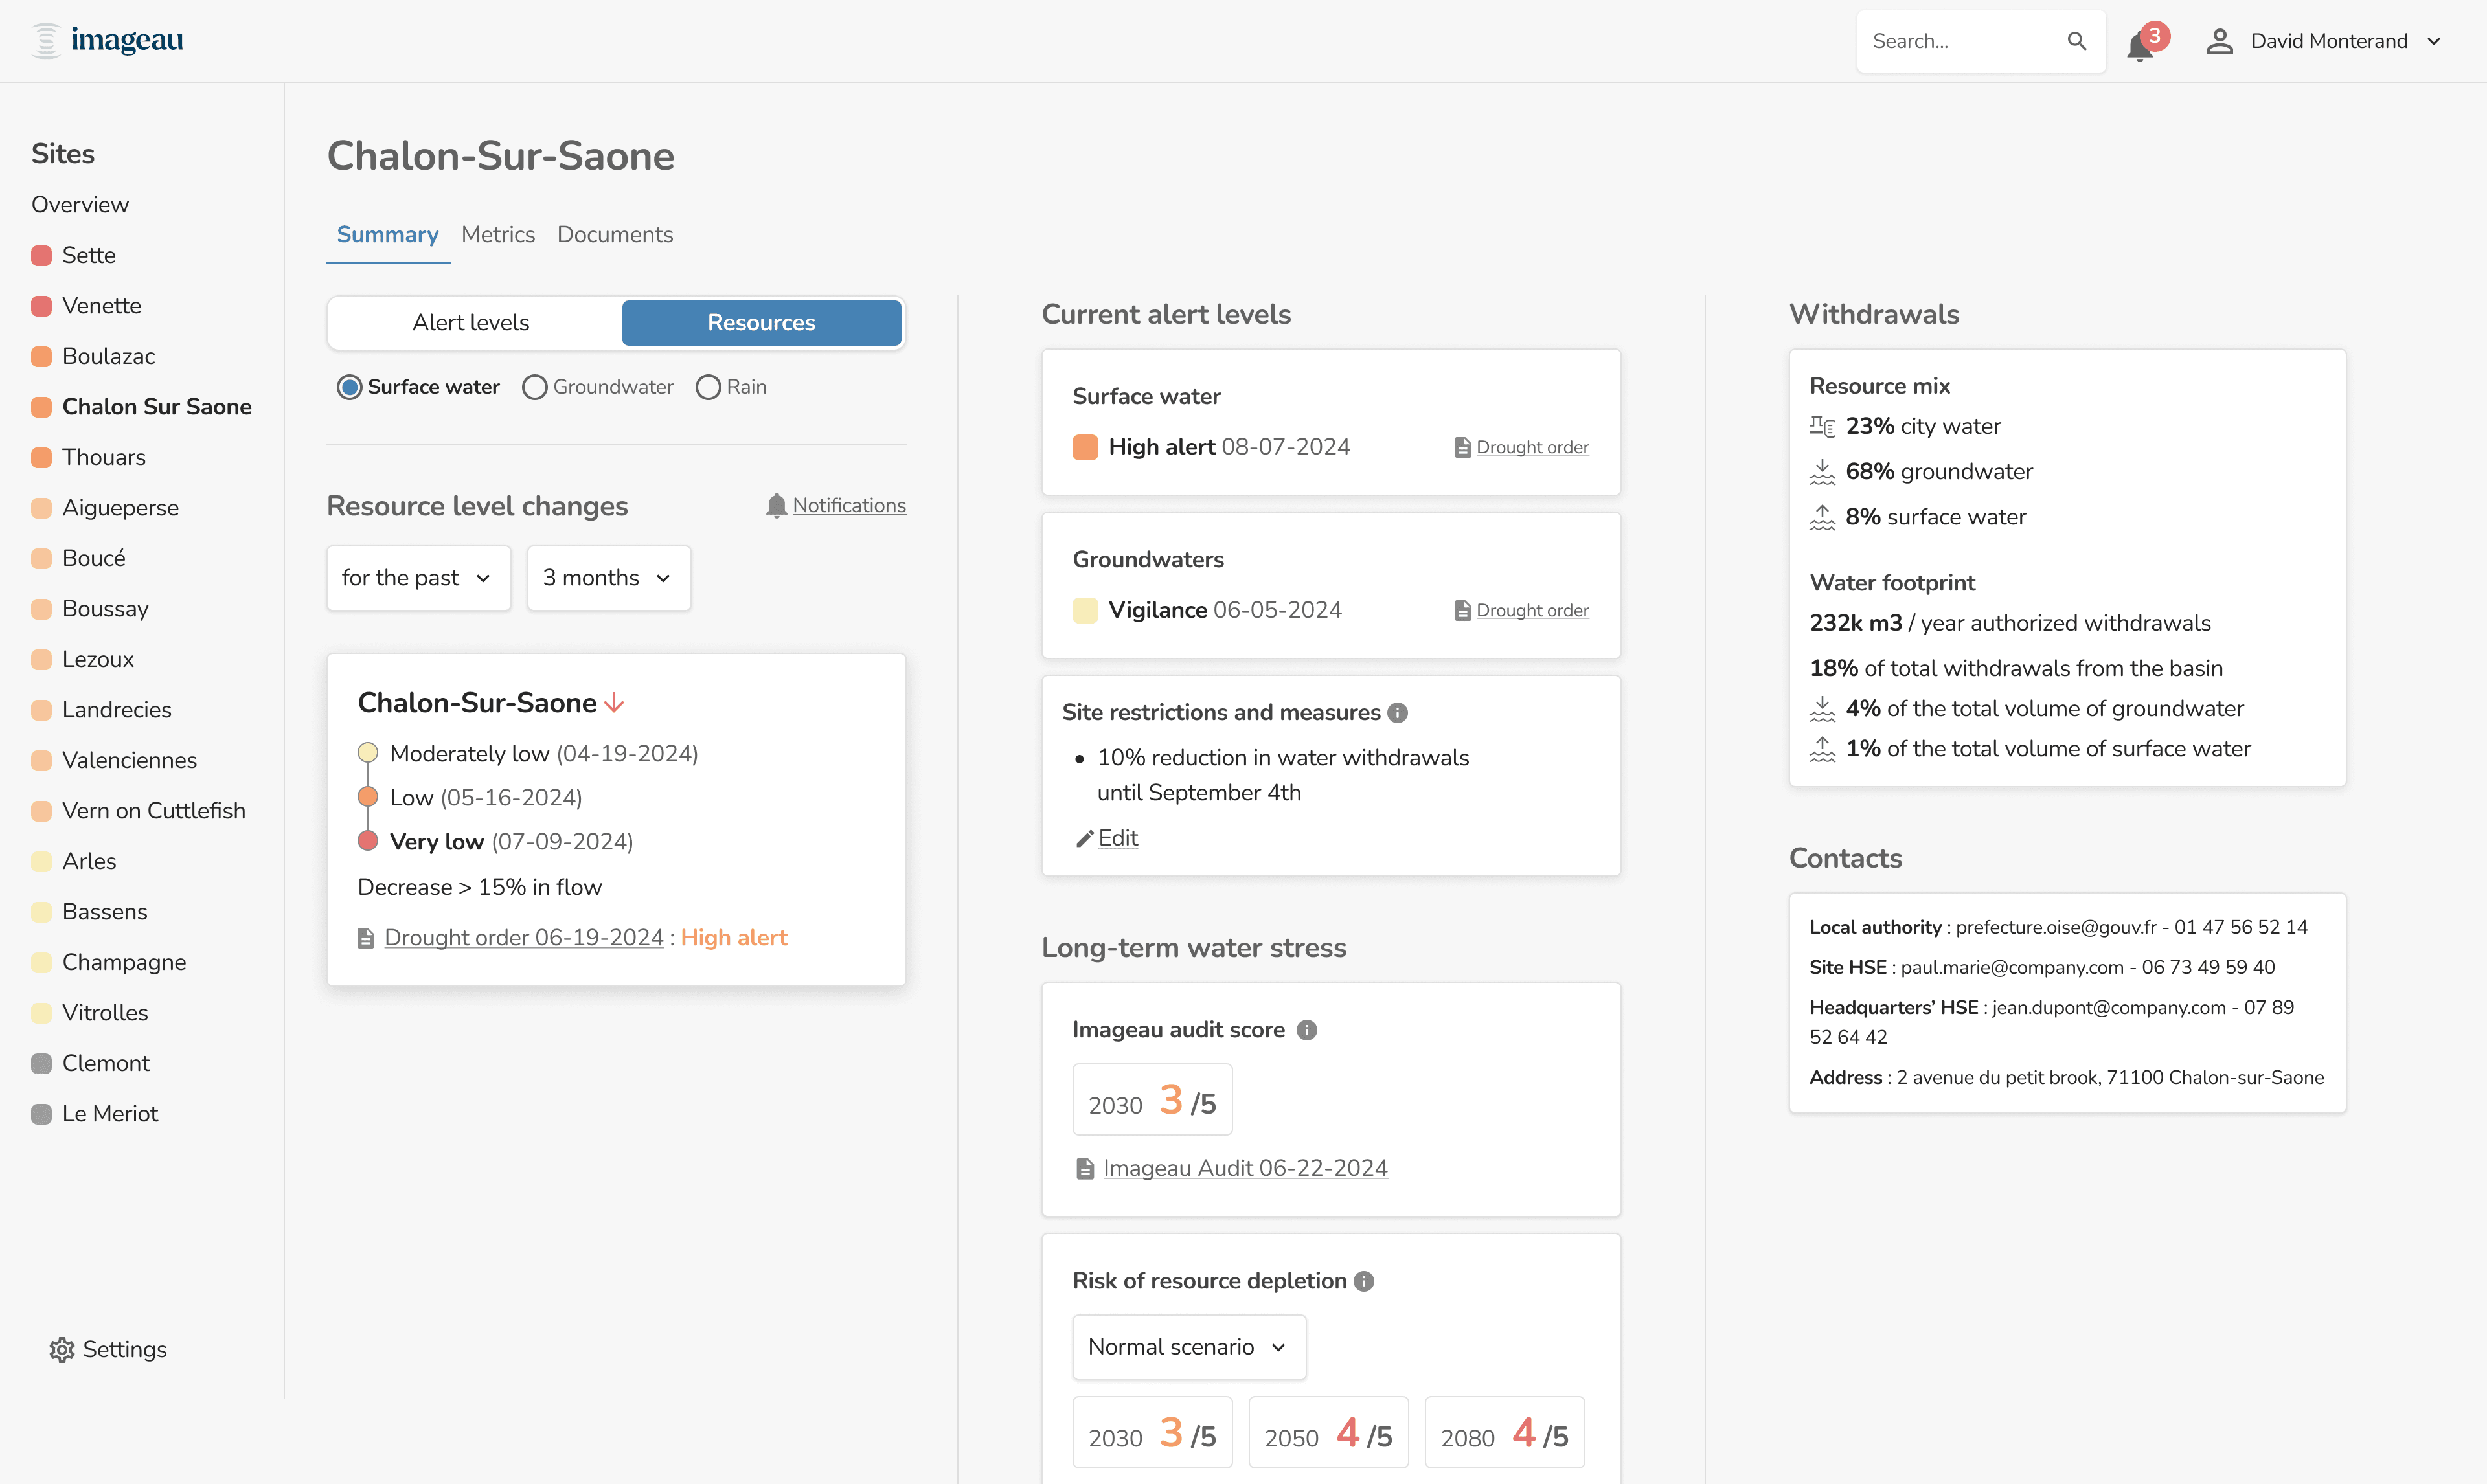This screenshot has width=2487, height=1484.
Task: Choose the Rain radio button
Action: (708, 387)
